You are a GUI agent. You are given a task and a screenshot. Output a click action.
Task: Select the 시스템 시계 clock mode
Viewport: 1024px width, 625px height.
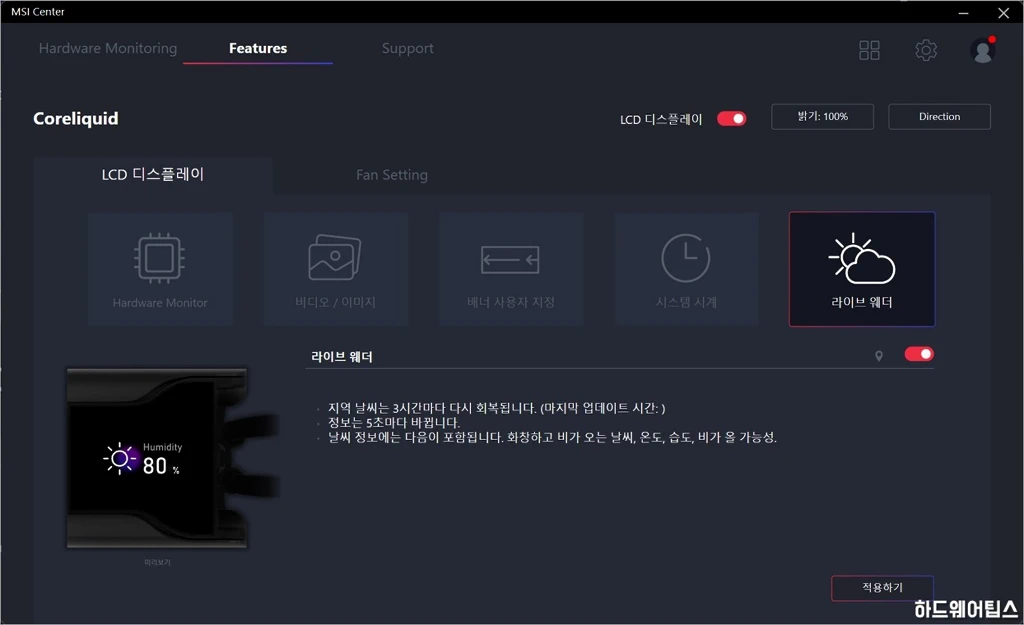(x=686, y=268)
